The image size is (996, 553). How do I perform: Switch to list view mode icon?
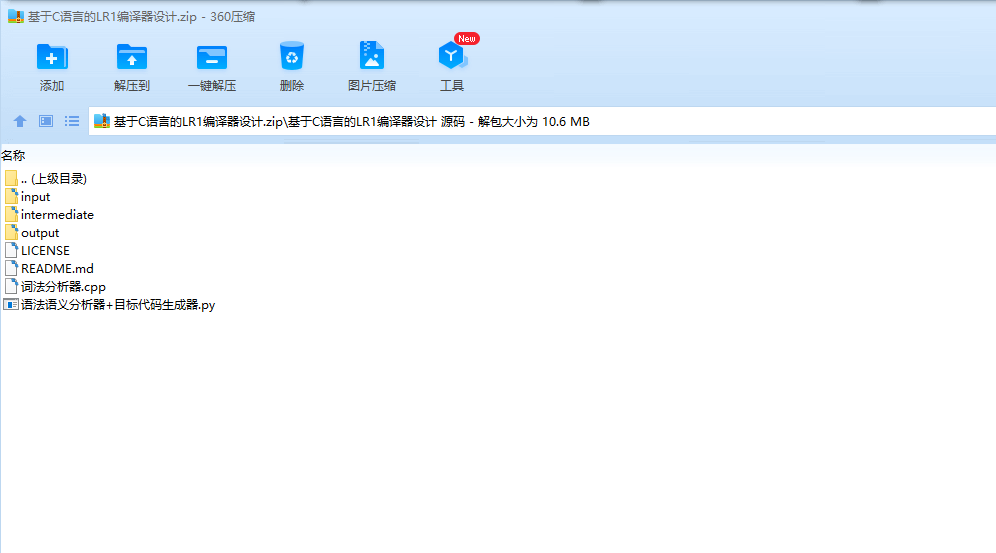(72, 121)
